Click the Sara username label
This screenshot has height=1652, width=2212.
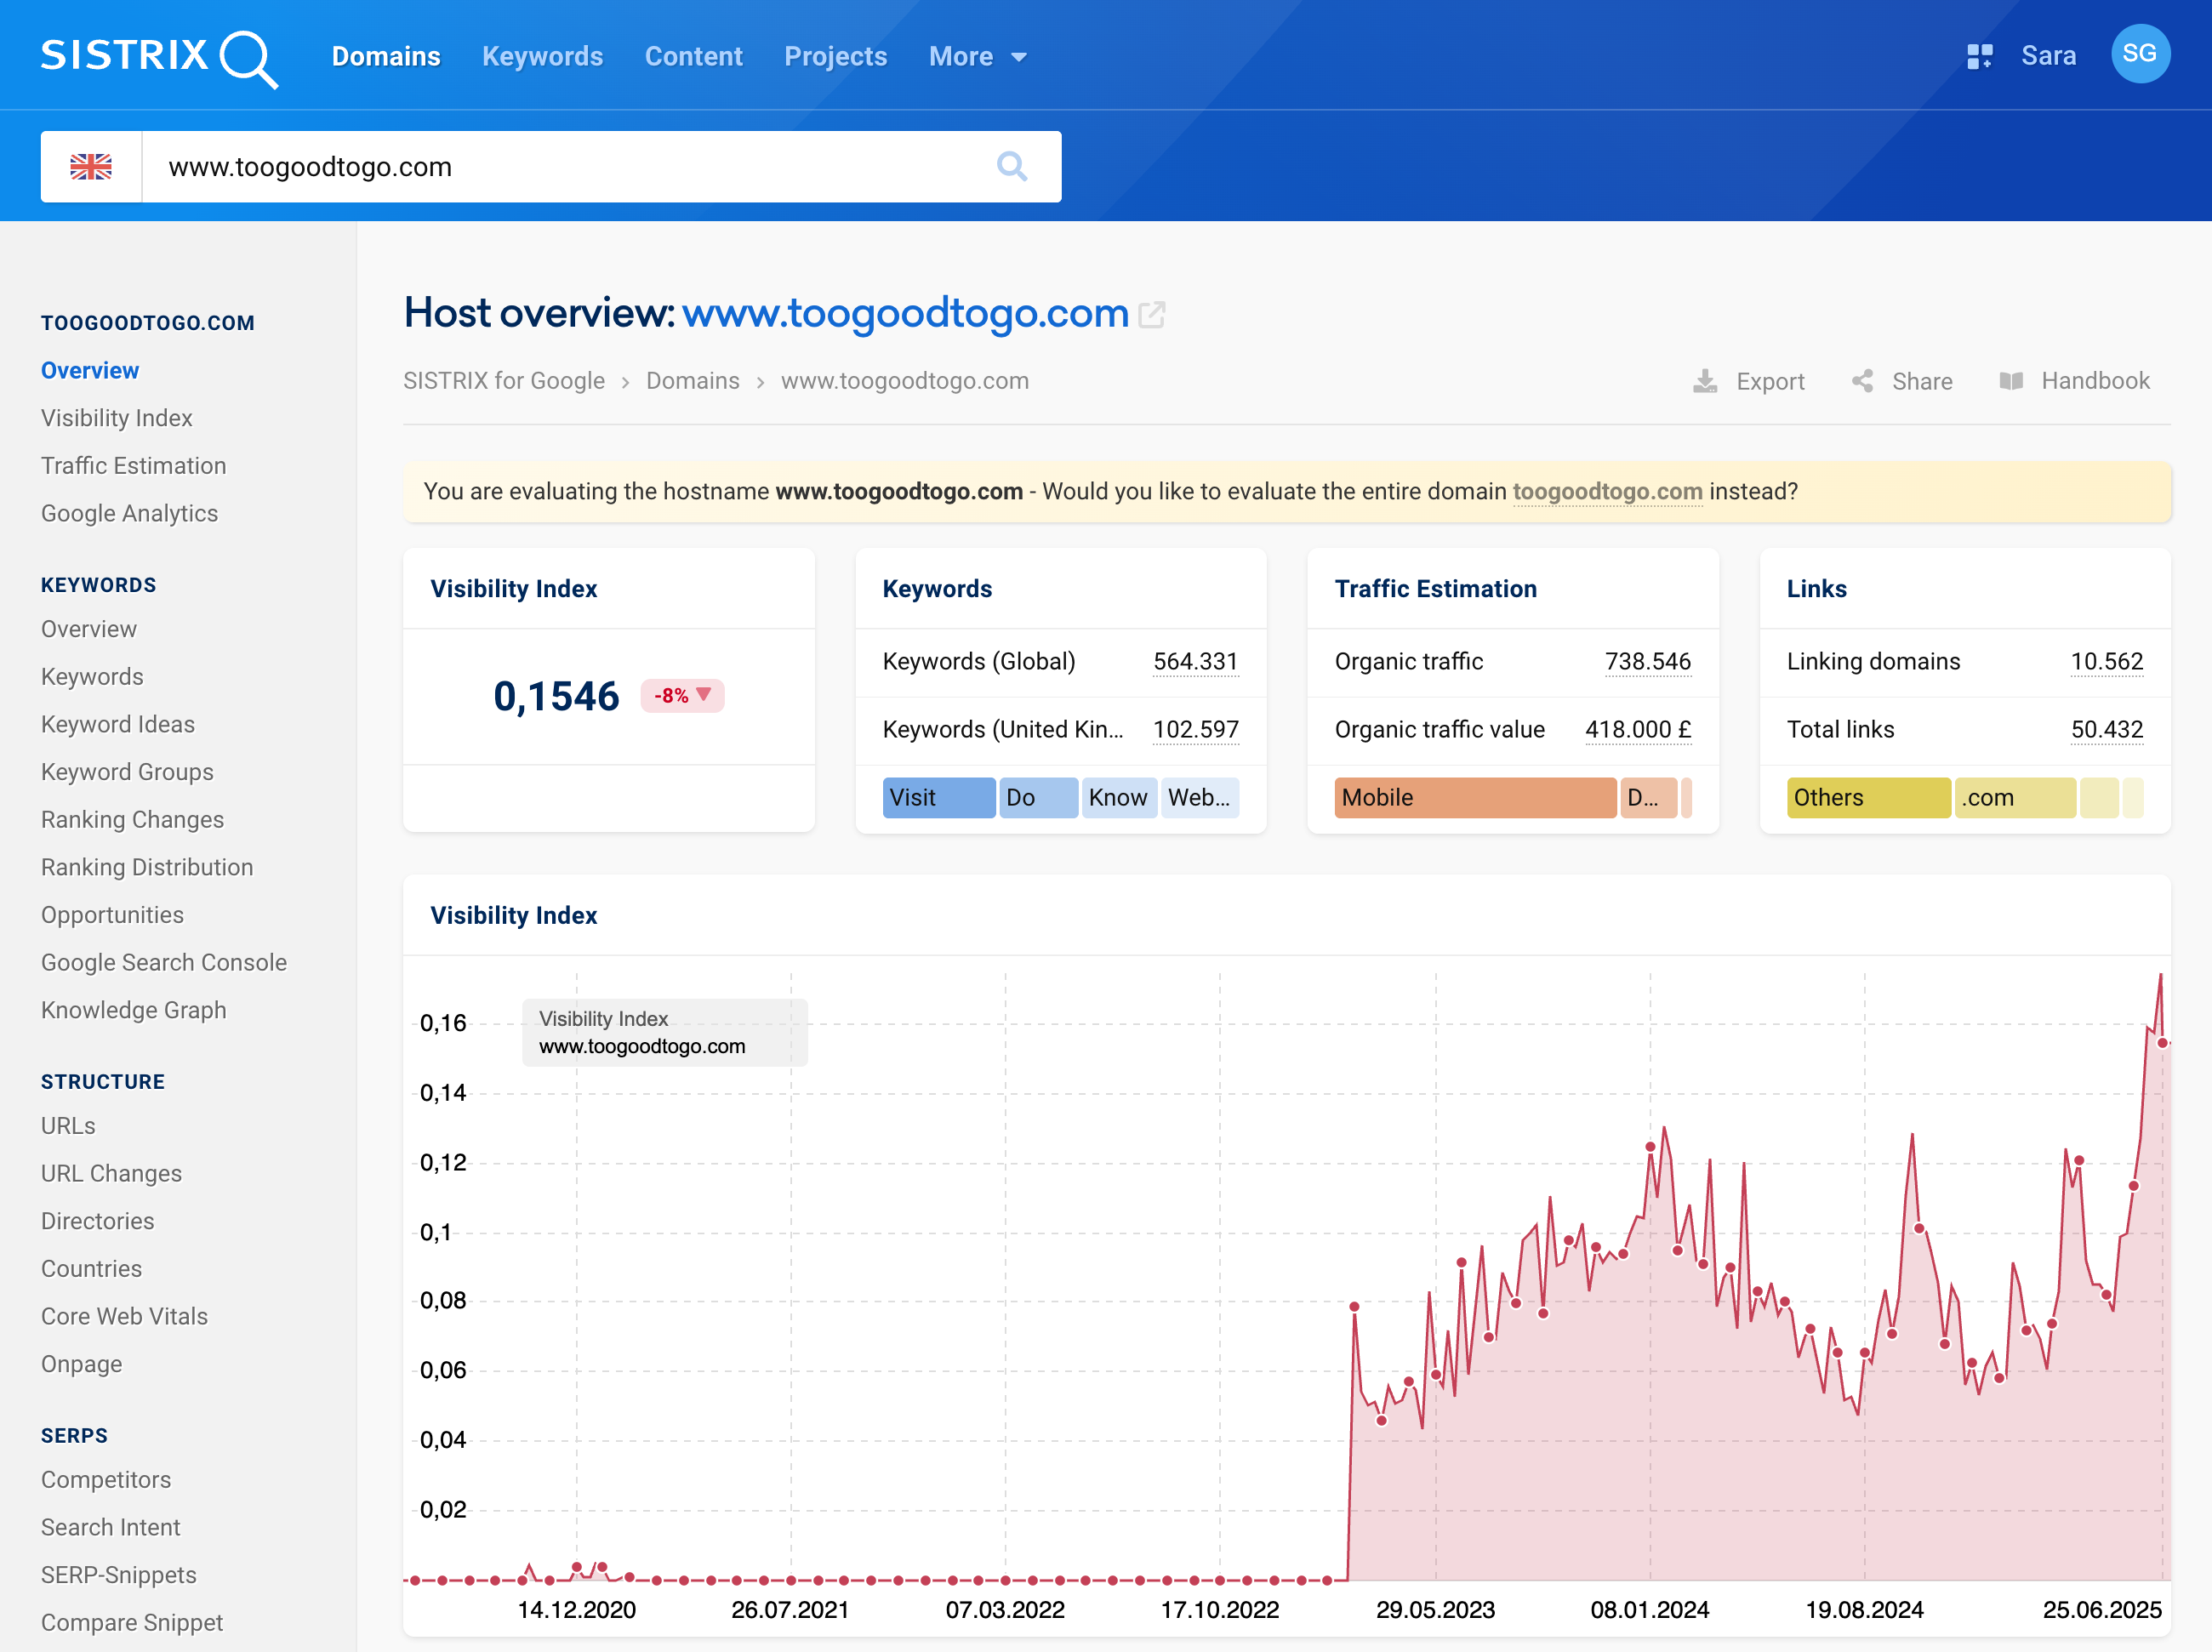[x=2048, y=56]
